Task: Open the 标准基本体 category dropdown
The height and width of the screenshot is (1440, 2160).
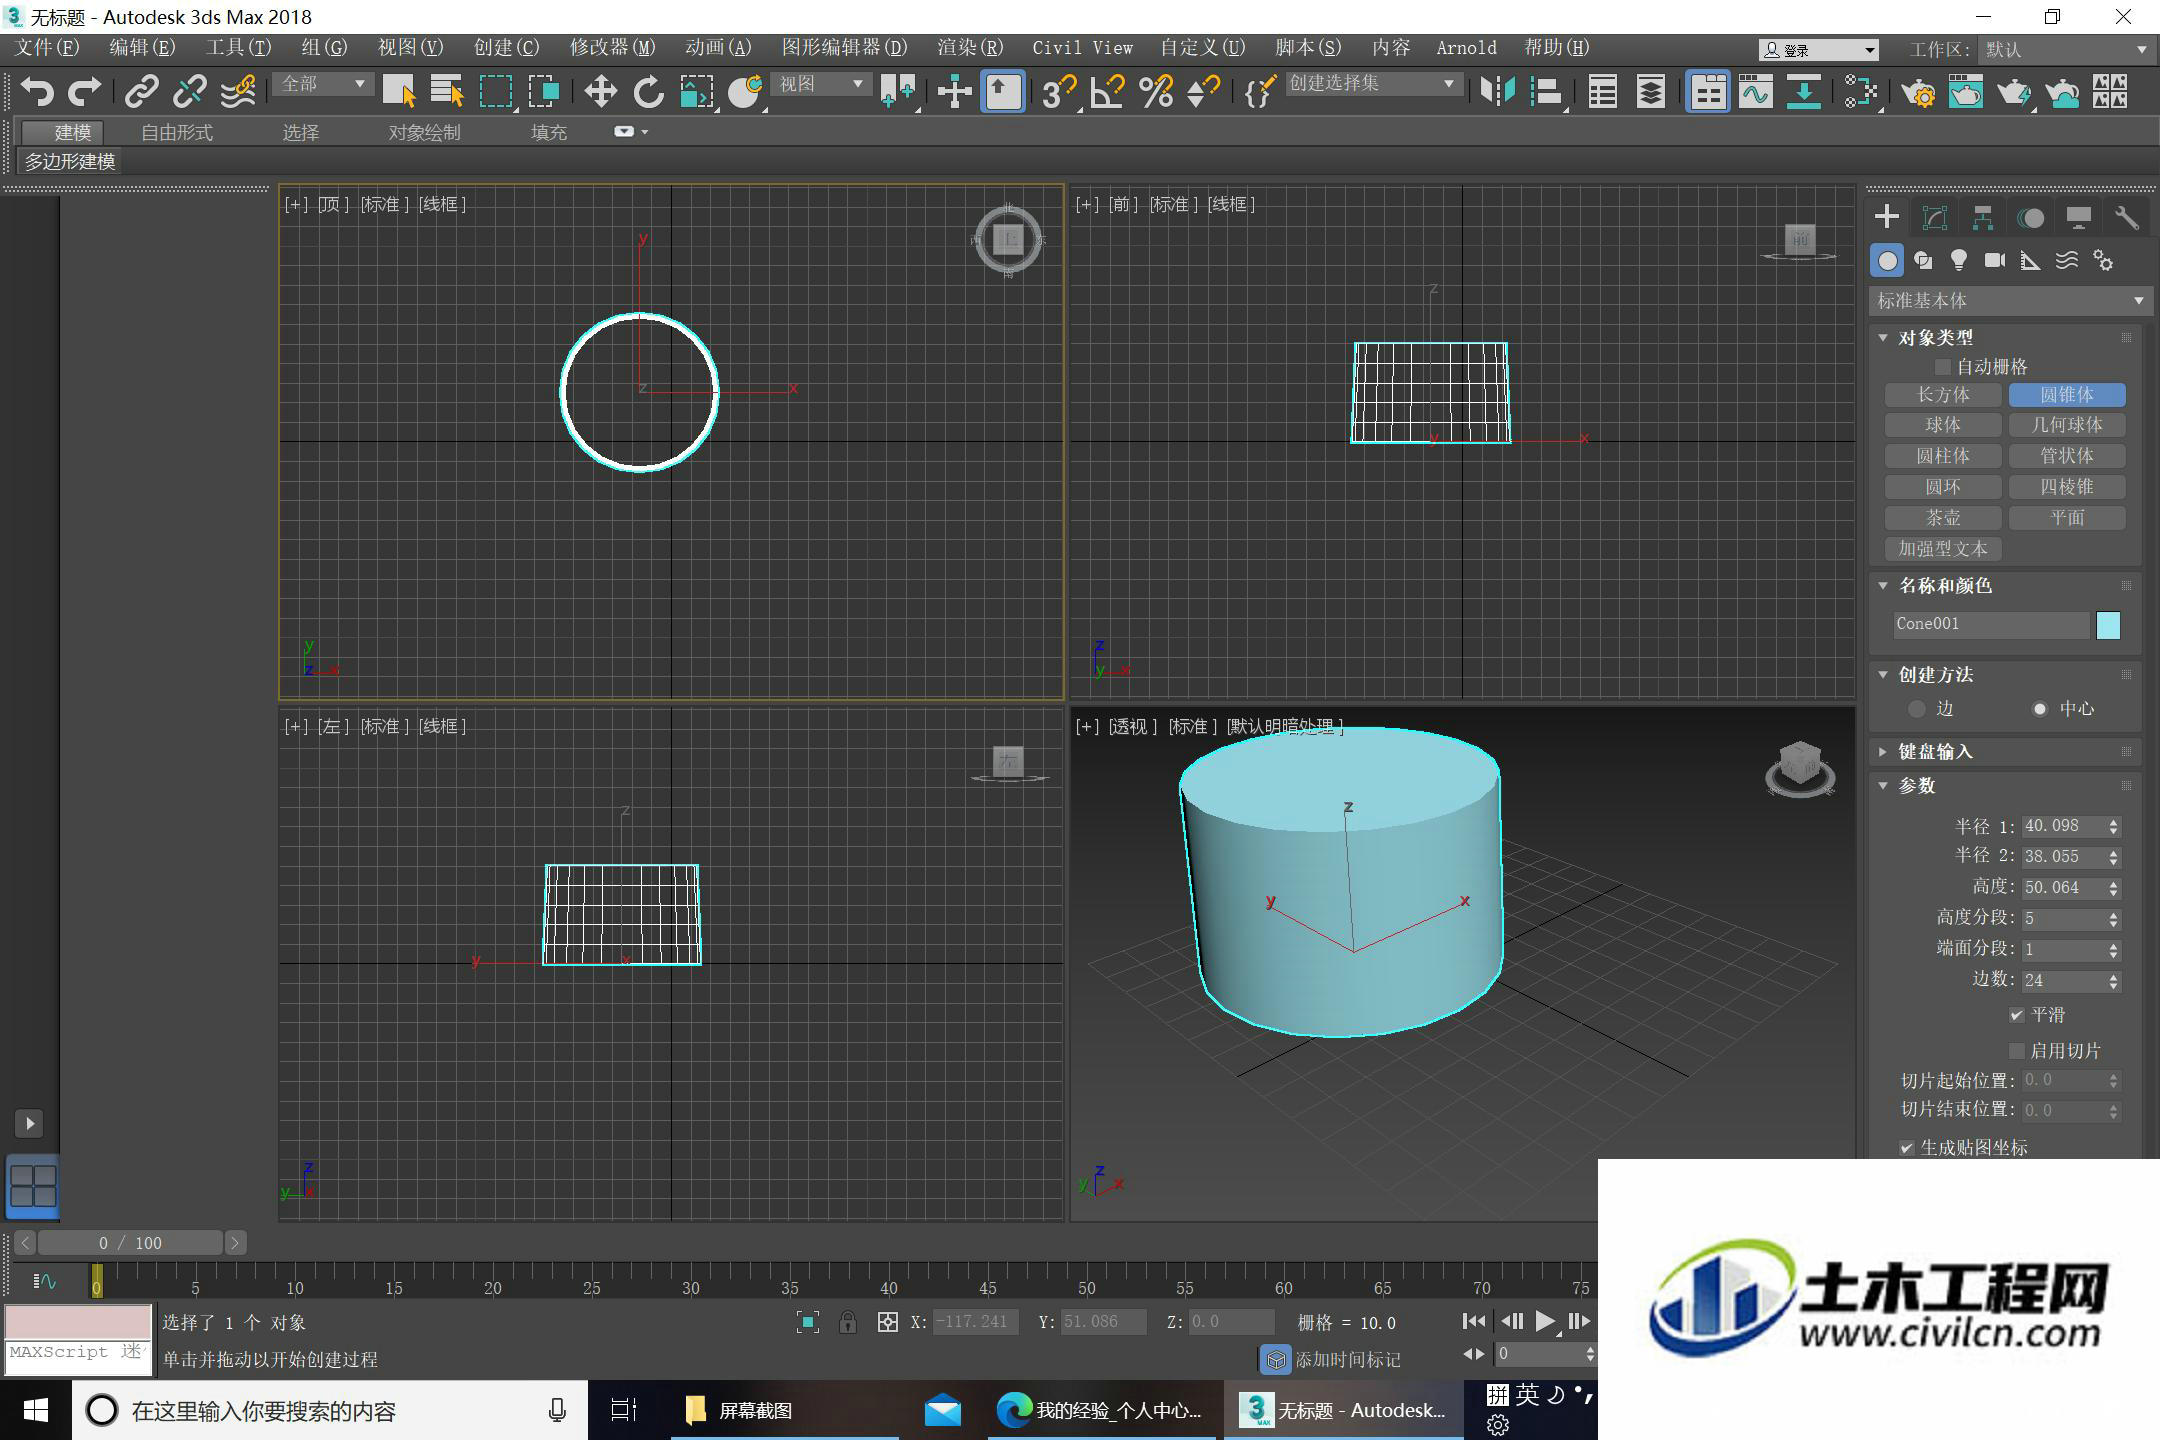Action: [2009, 301]
